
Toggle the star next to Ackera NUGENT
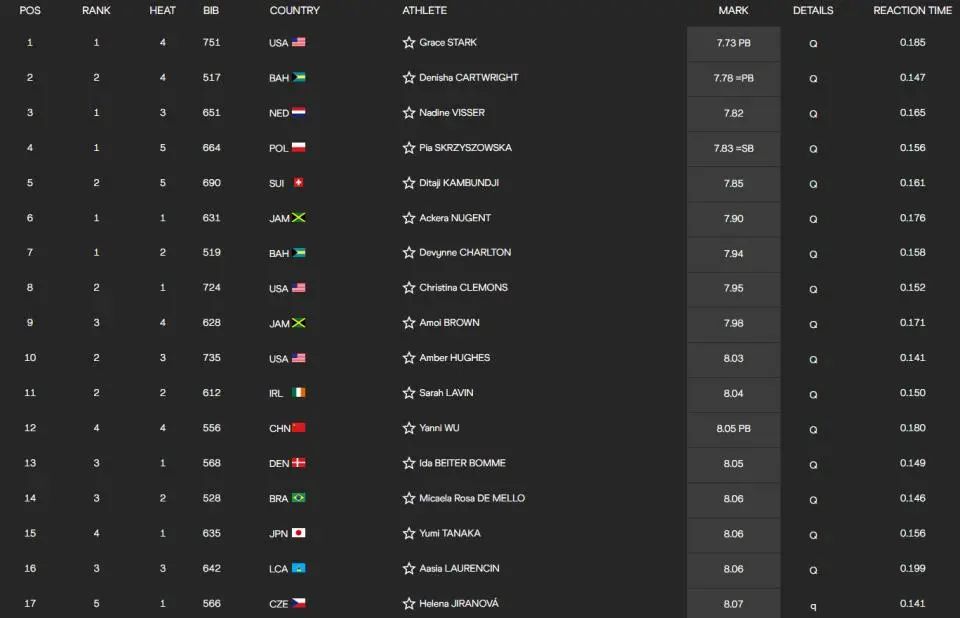(409, 218)
